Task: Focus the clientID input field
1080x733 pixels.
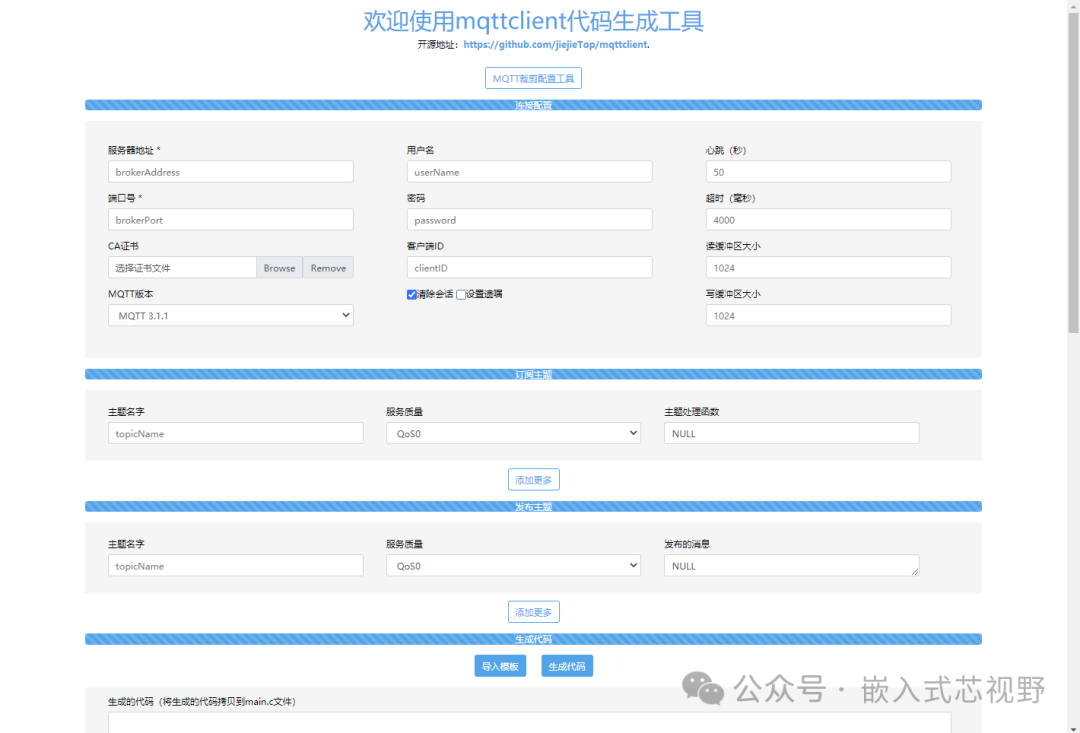Action: (x=530, y=267)
